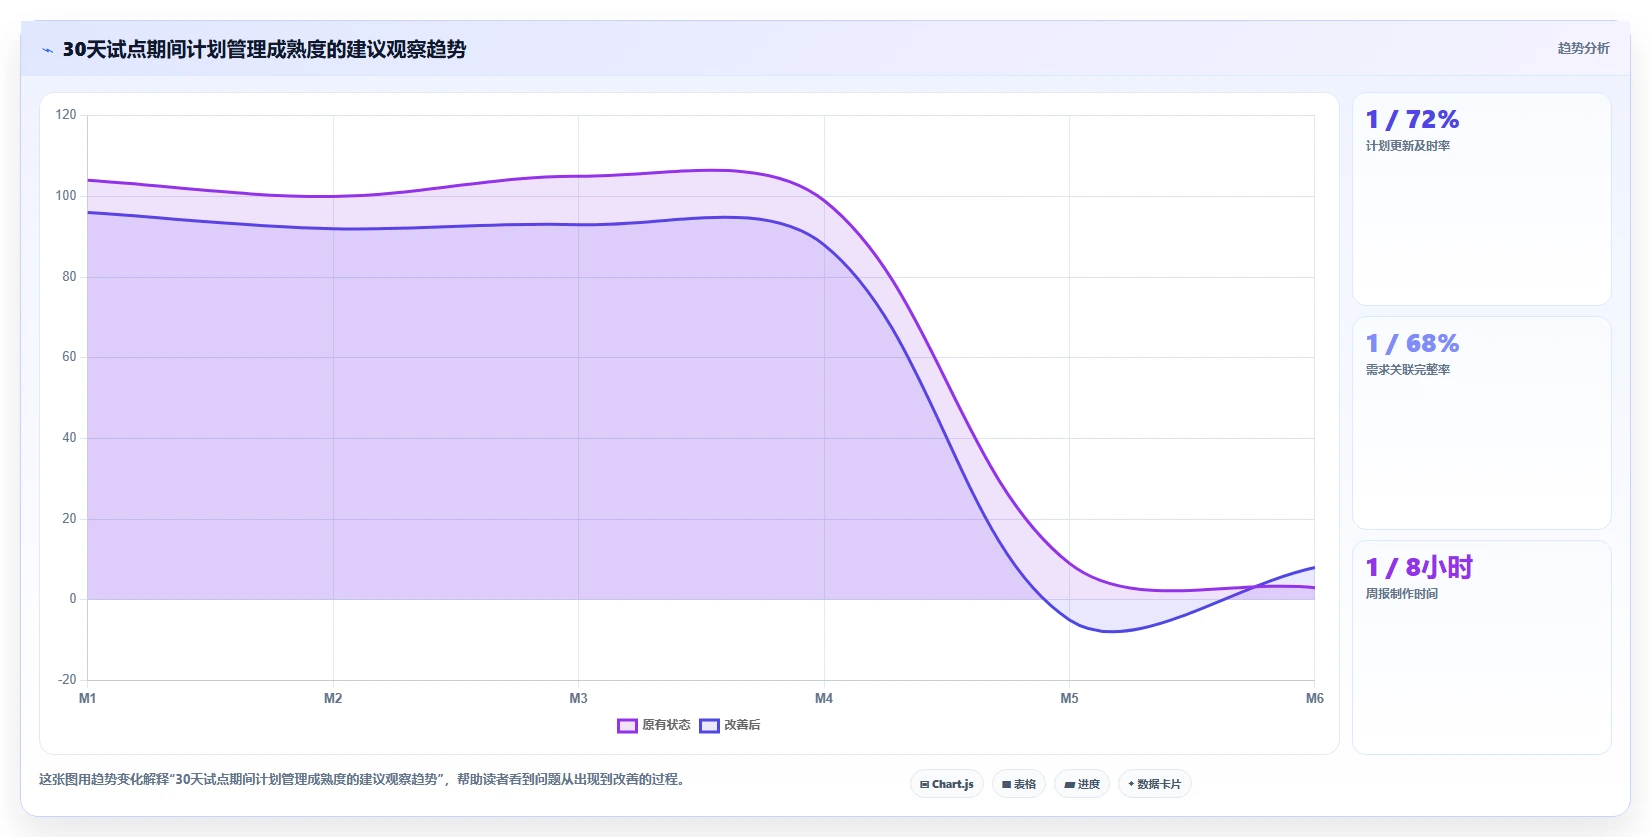
Task: Click the M4 axis label
Action: click(824, 698)
